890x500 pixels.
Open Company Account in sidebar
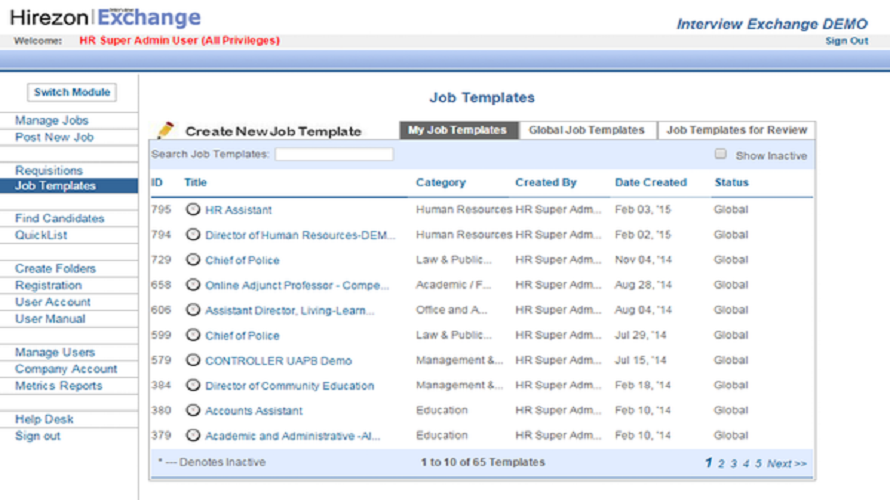[66, 369]
